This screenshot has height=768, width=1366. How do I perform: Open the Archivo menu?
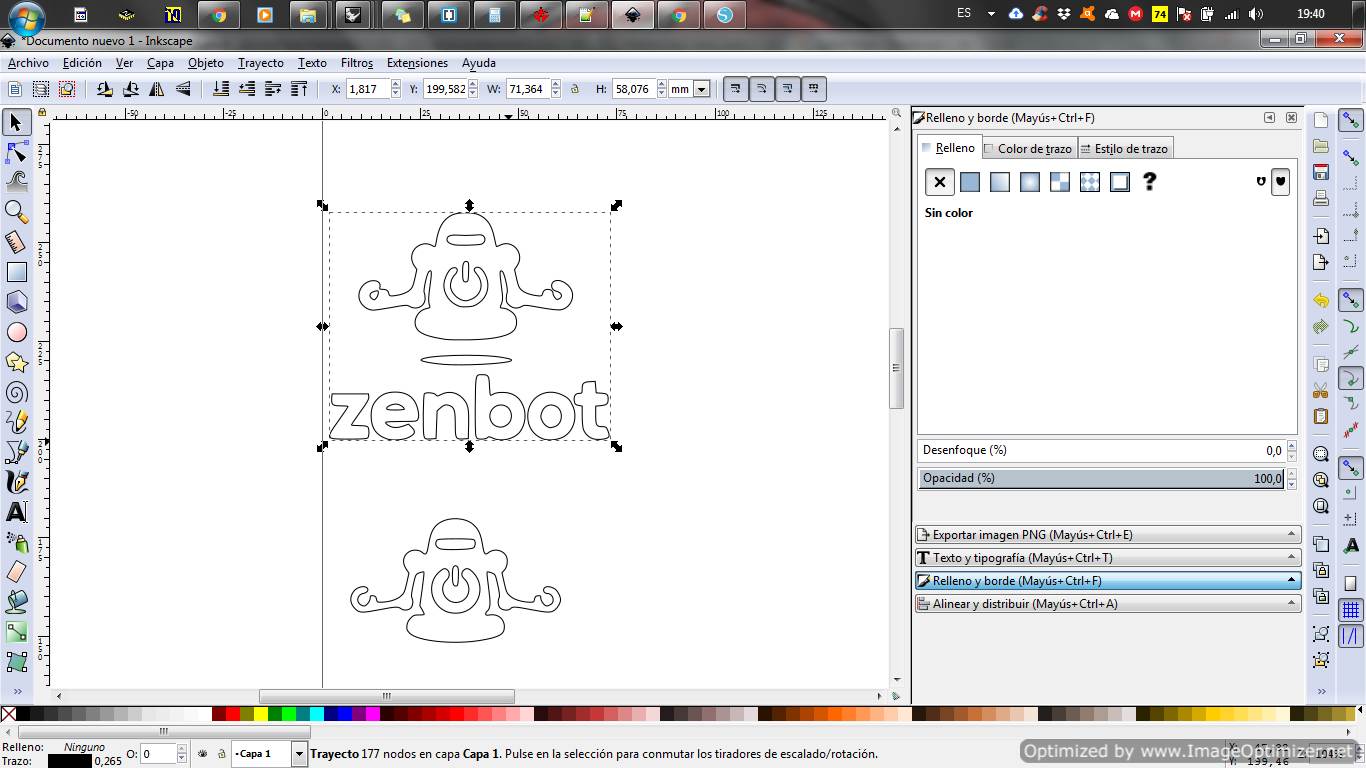pos(28,63)
